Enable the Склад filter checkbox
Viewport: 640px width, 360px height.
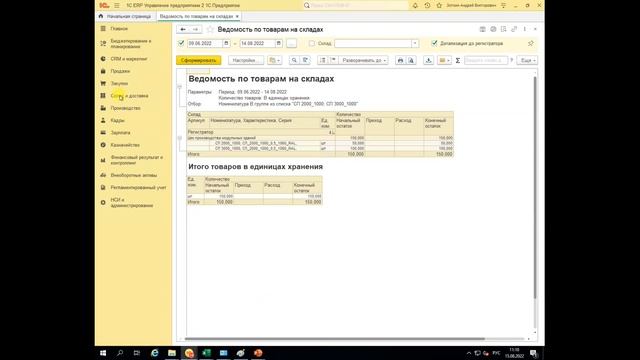coord(312,43)
